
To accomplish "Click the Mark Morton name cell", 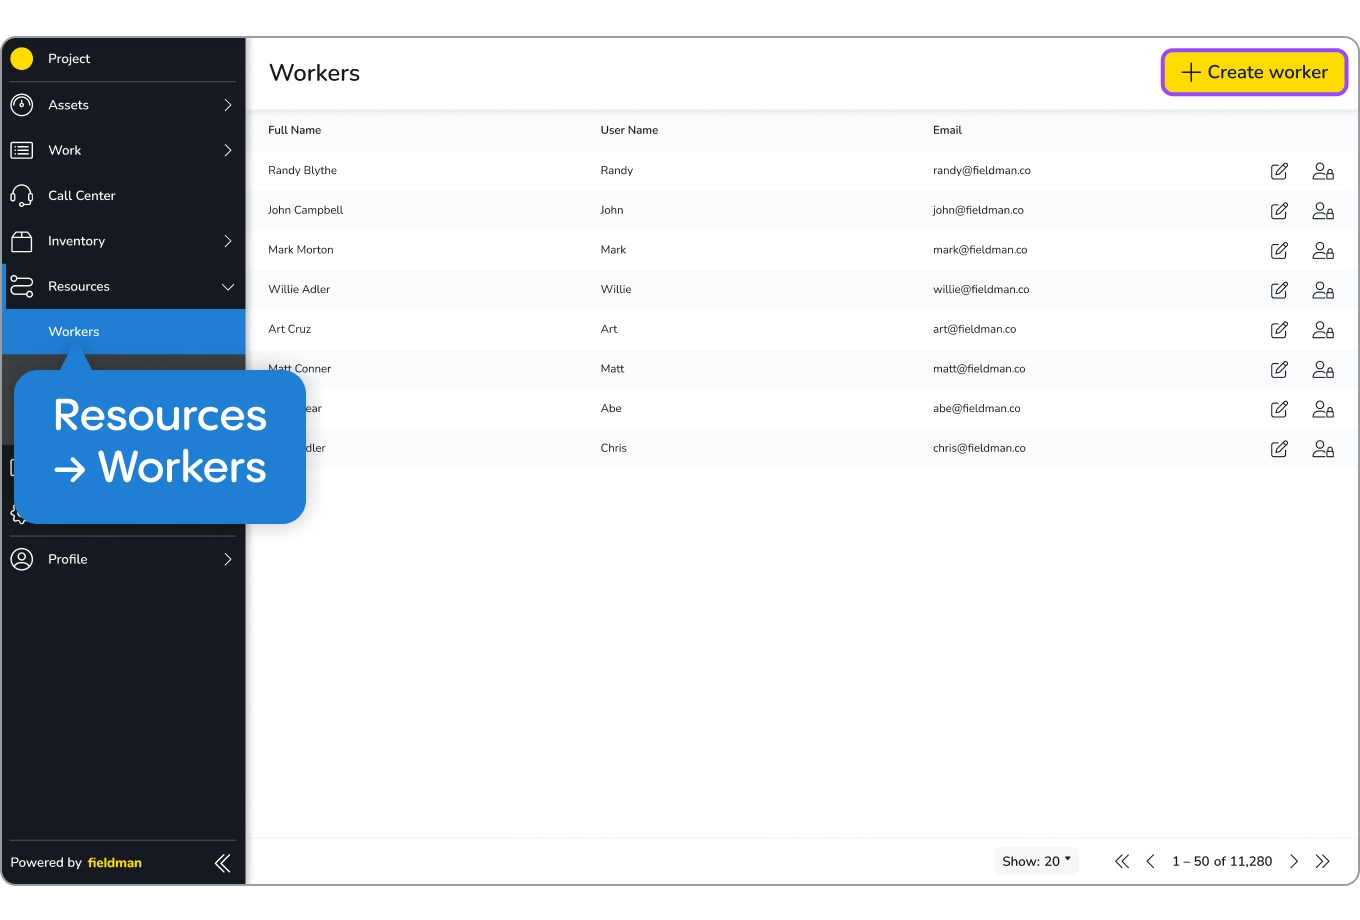I will click(300, 250).
